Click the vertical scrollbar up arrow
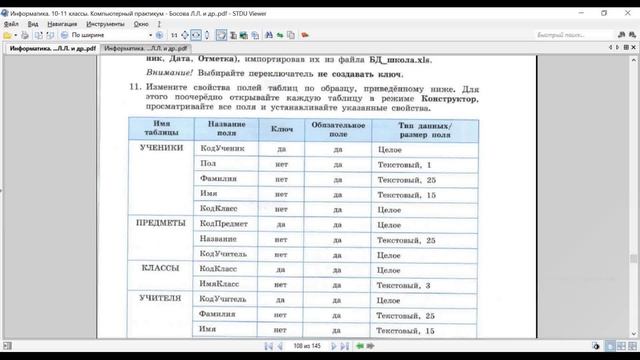 pyautogui.click(x=633, y=60)
